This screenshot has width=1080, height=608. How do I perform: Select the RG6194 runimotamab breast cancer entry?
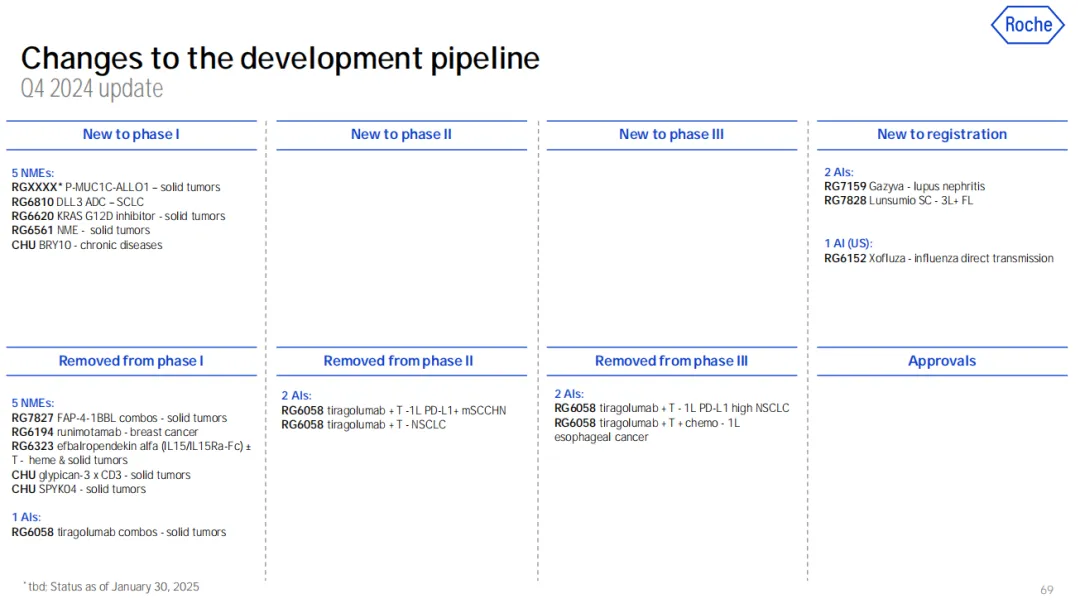[x=105, y=432]
